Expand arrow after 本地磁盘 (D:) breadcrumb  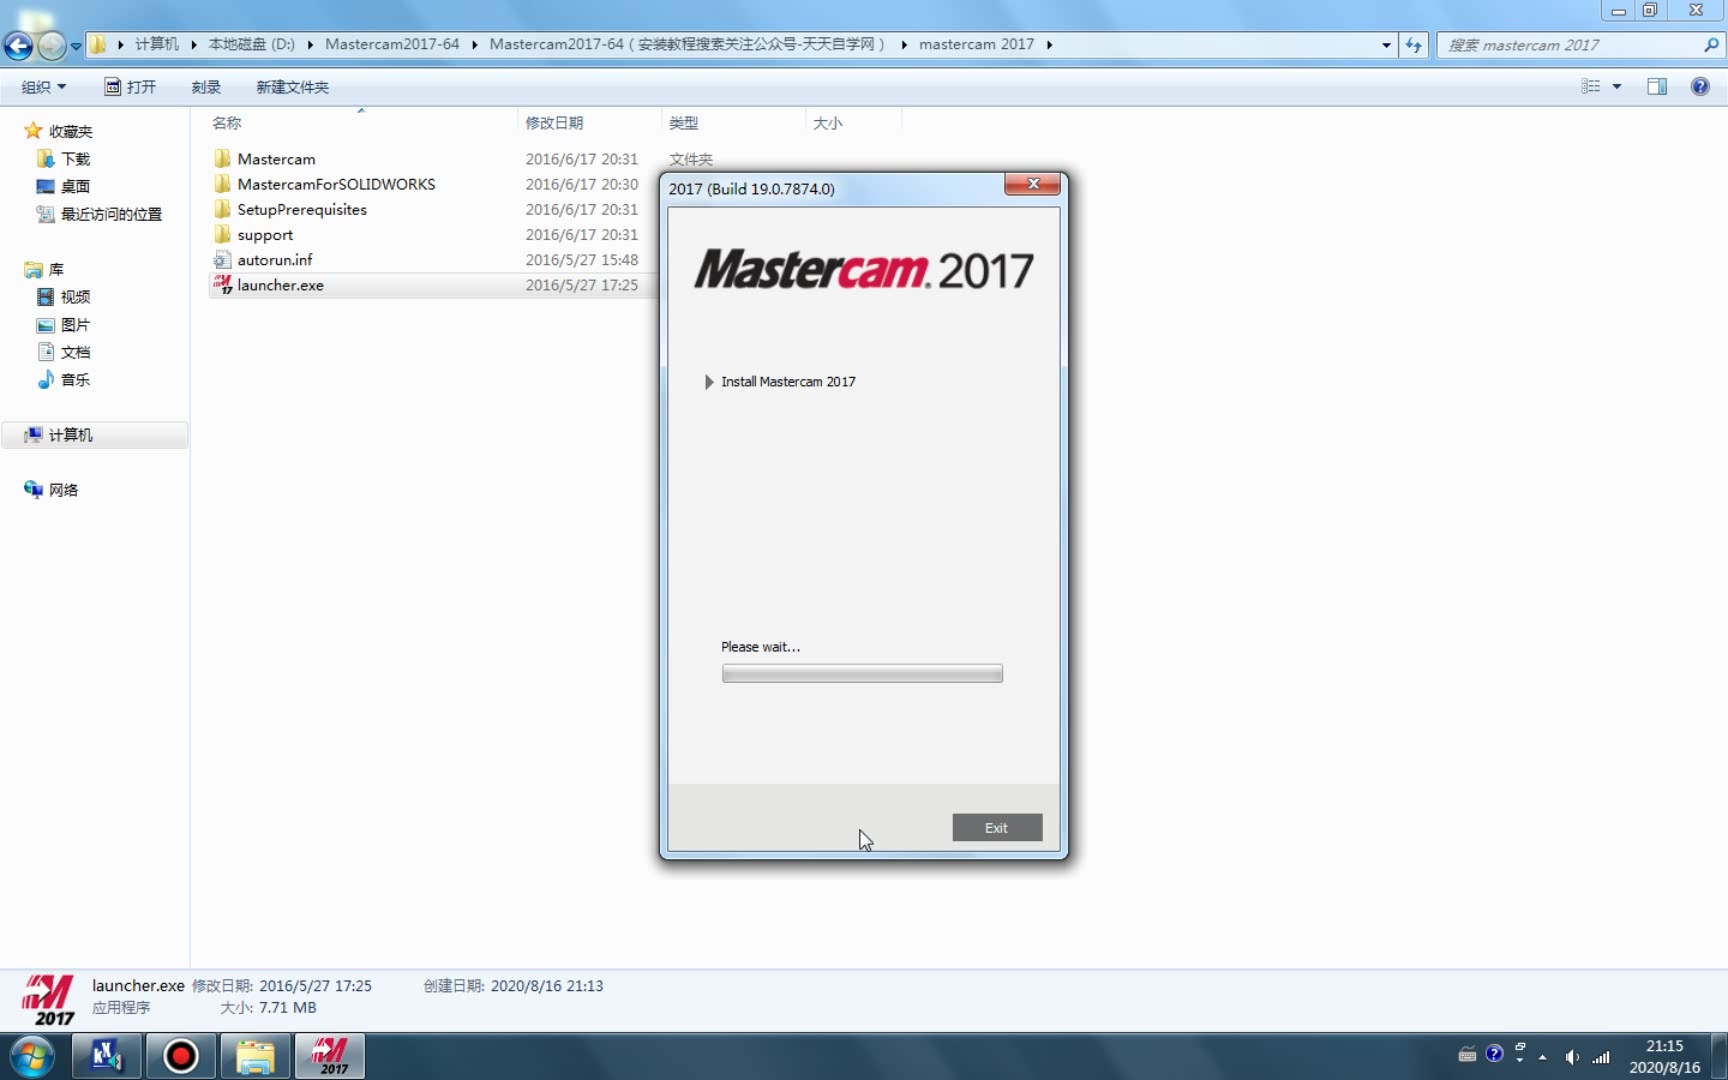click(310, 45)
